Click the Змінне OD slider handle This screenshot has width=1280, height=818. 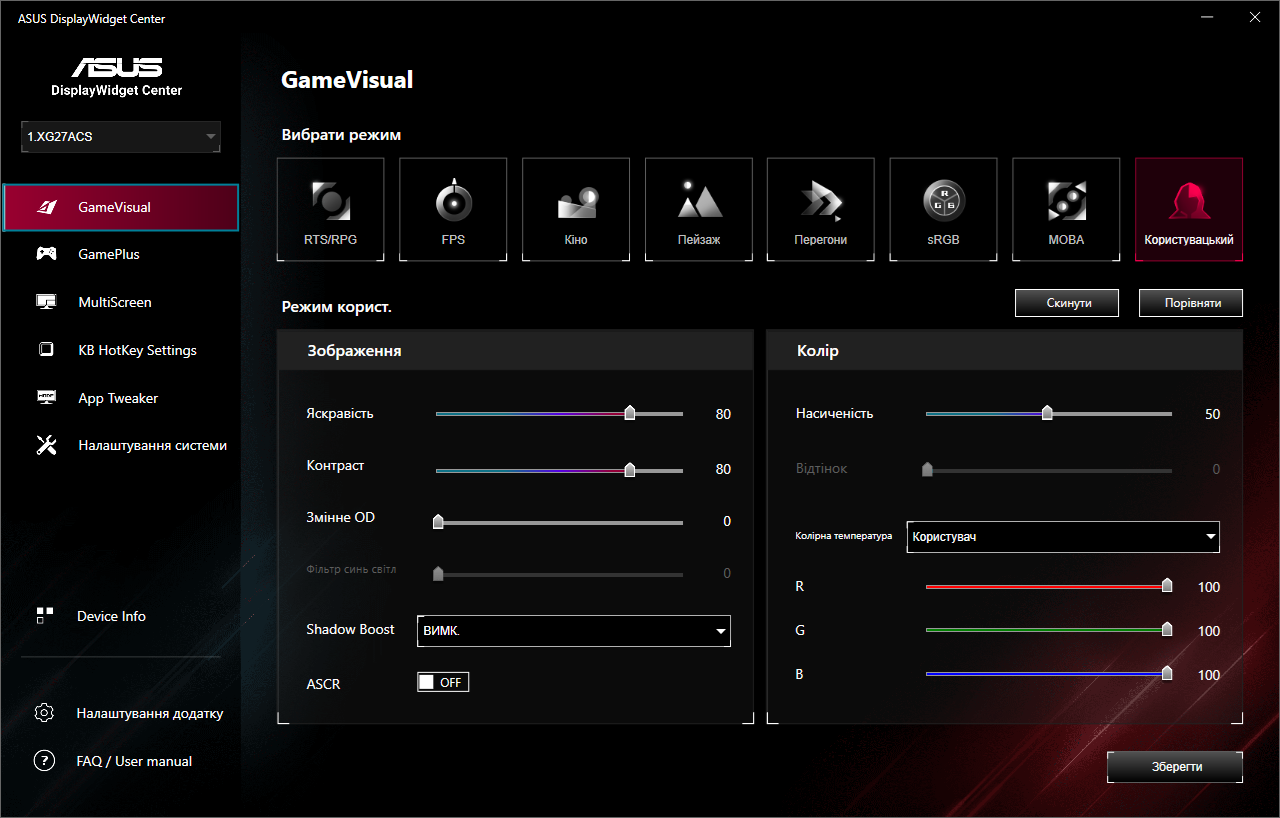pos(437,521)
